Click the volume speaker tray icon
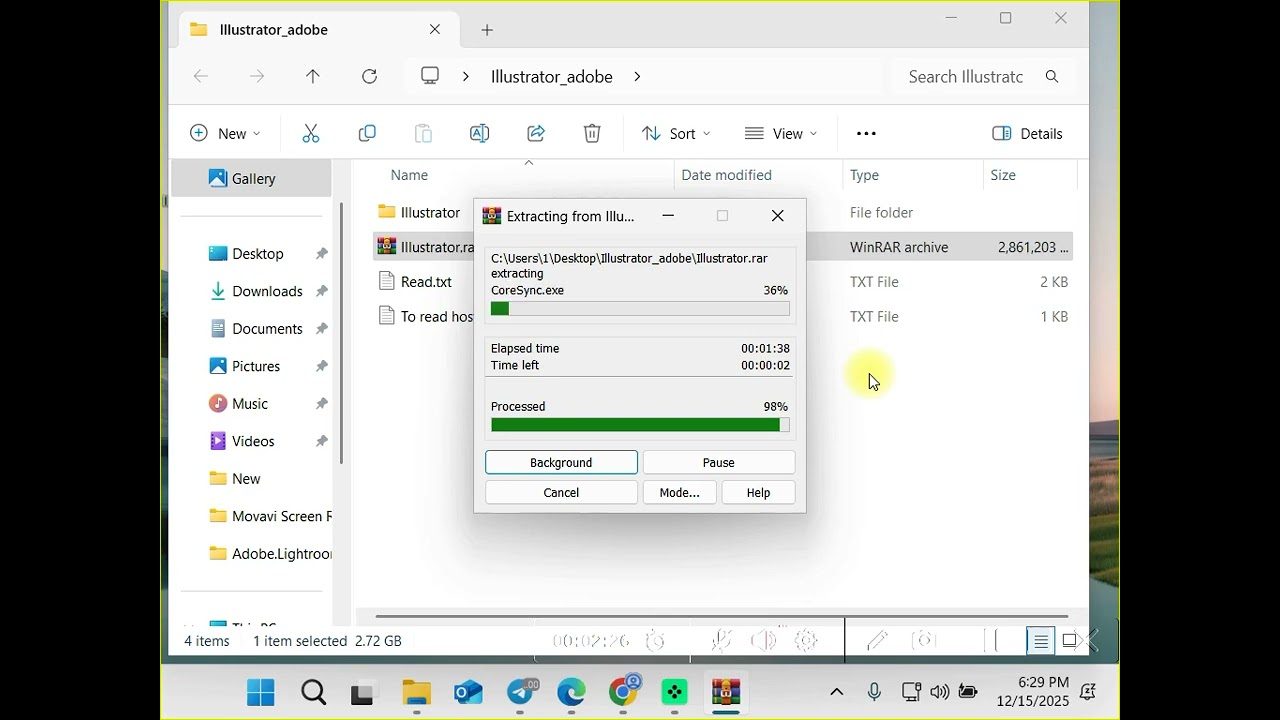This screenshot has height=720, width=1280. pyautogui.click(x=939, y=692)
